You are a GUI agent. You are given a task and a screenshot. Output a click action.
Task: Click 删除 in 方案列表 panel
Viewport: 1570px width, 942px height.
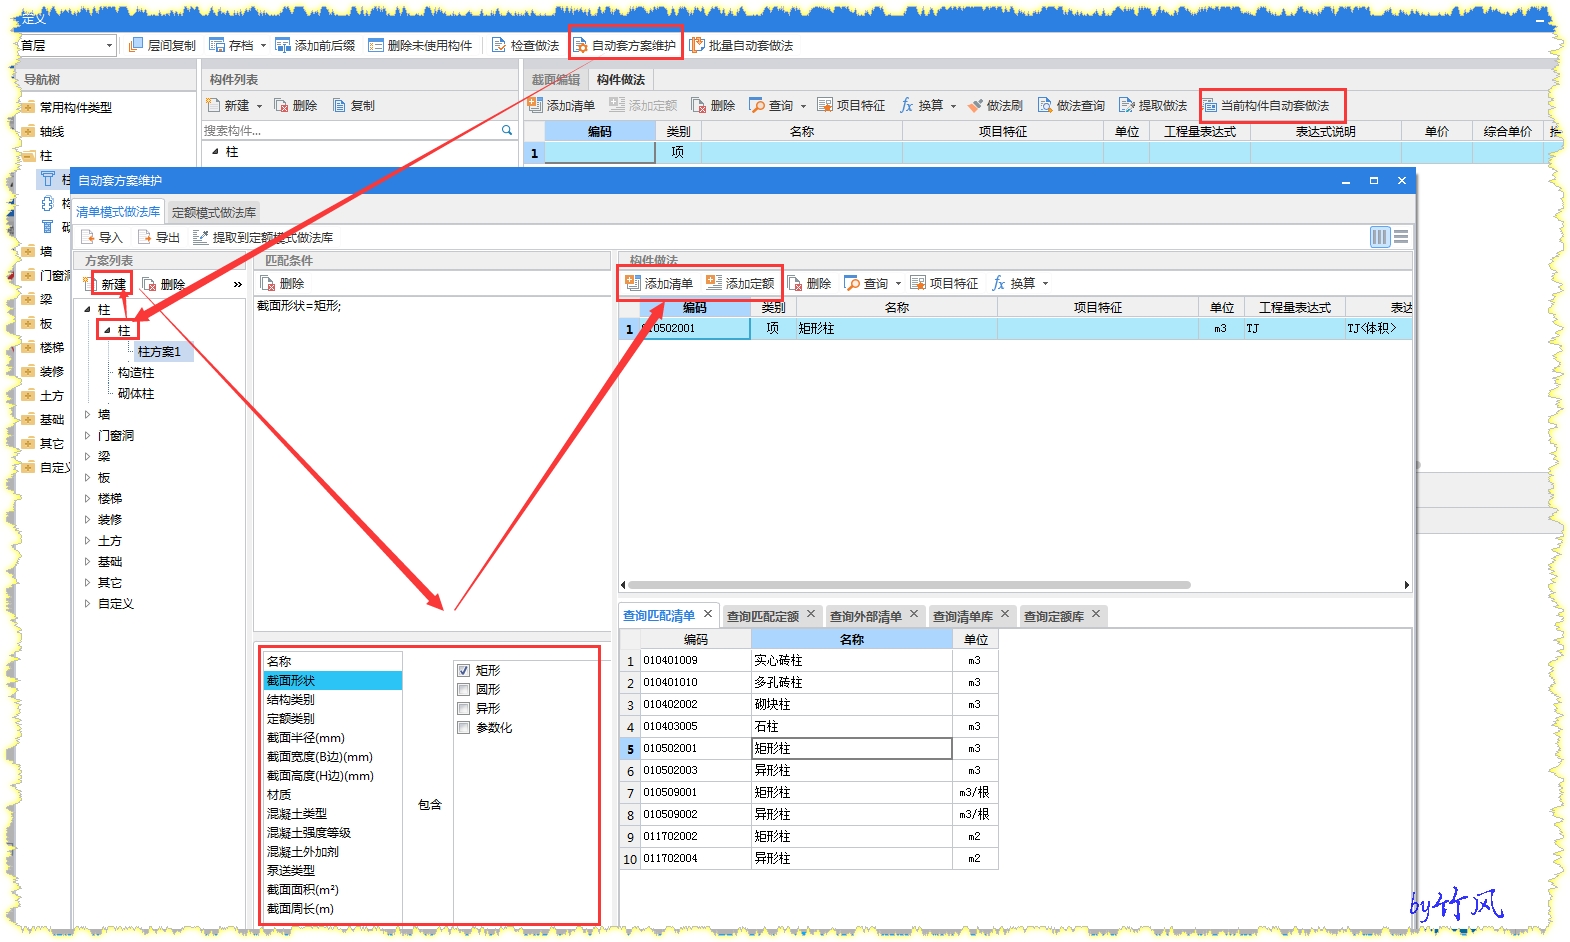pos(164,284)
